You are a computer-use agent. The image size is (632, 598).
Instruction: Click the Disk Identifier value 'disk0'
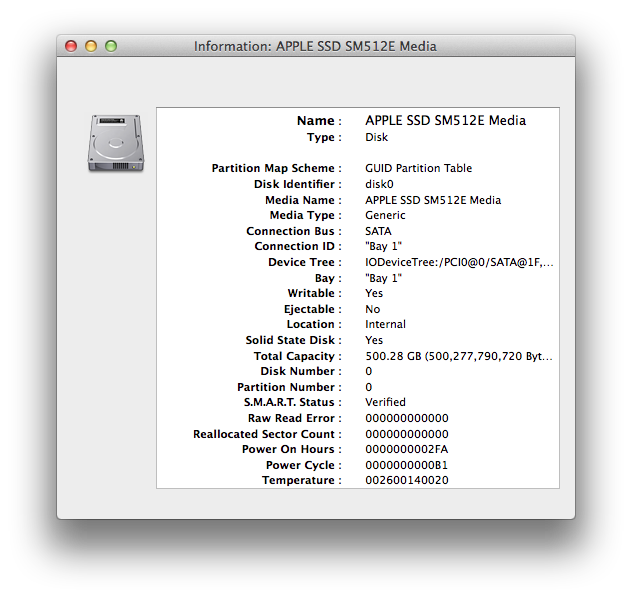coord(379,184)
